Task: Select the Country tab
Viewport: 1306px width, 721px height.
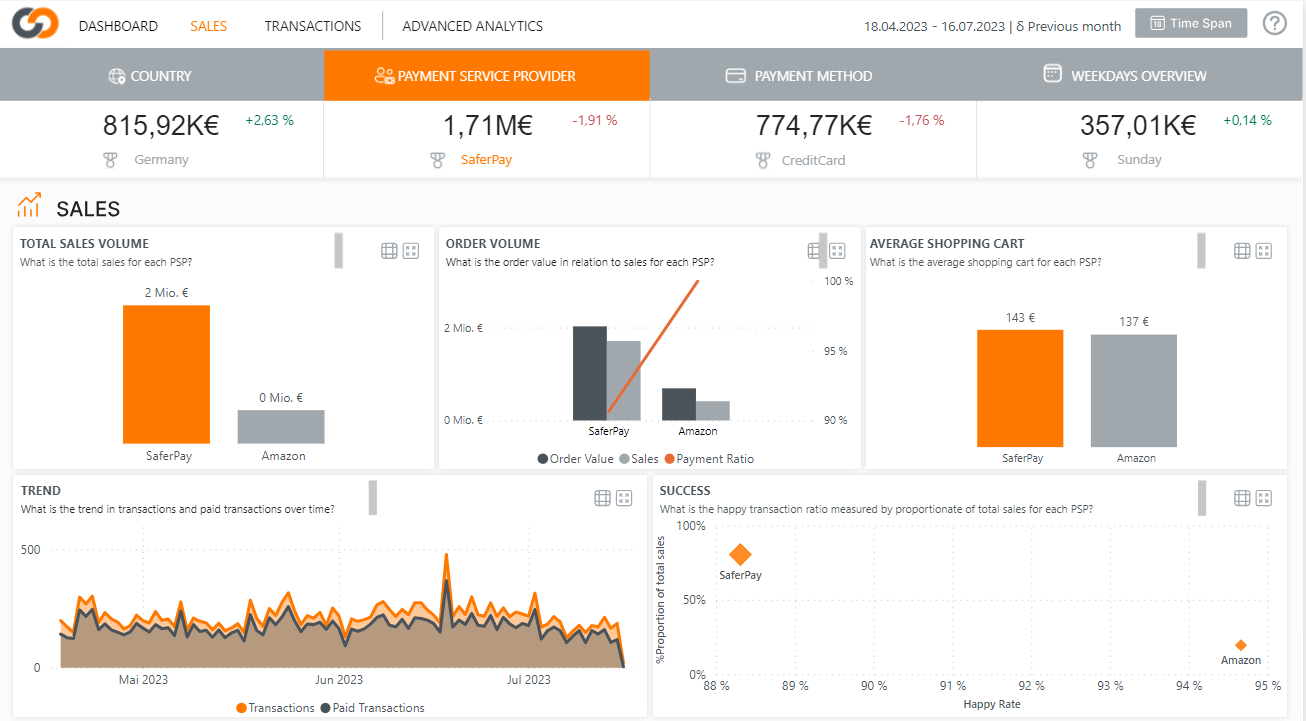Action: click(x=161, y=76)
